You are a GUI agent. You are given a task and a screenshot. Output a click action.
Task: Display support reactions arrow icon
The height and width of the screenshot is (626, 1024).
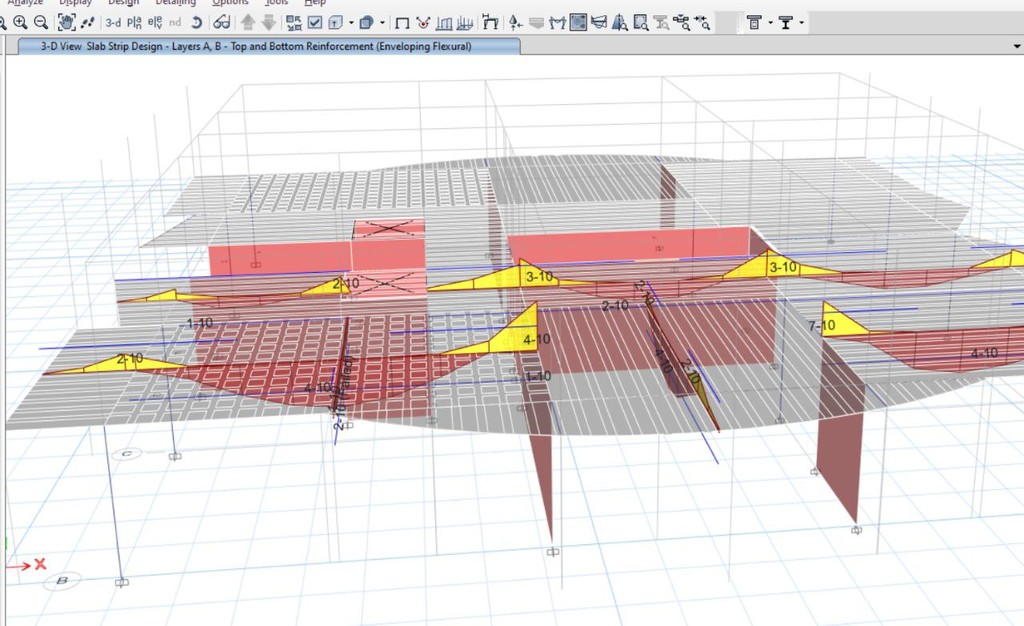coord(515,23)
